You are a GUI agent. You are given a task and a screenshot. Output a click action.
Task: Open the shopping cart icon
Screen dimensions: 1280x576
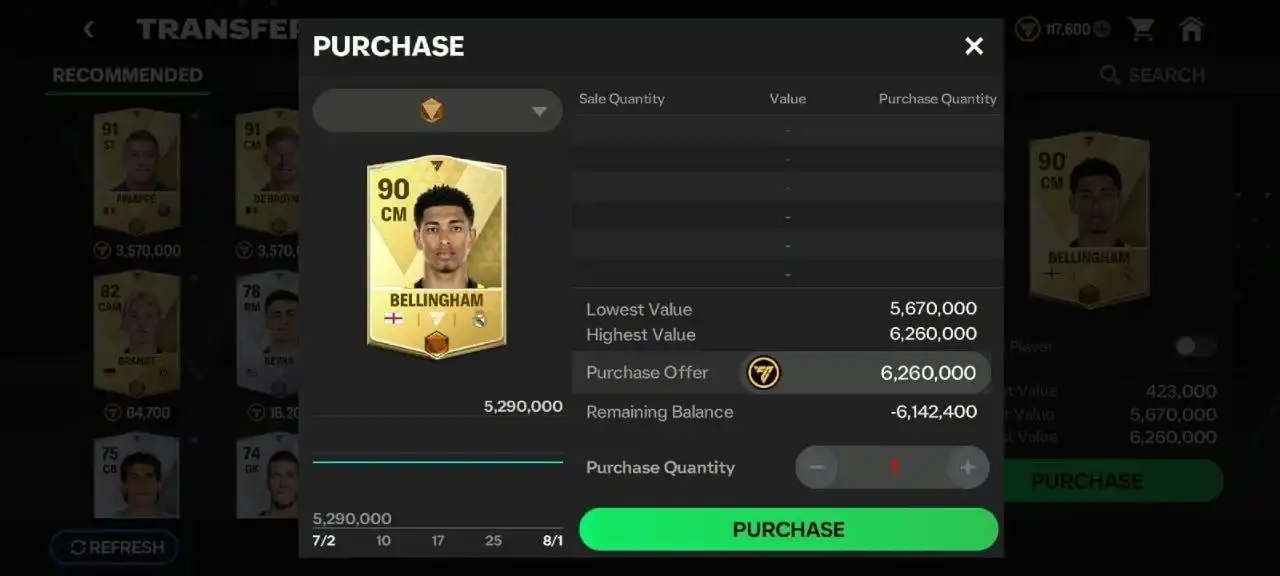point(1141,29)
